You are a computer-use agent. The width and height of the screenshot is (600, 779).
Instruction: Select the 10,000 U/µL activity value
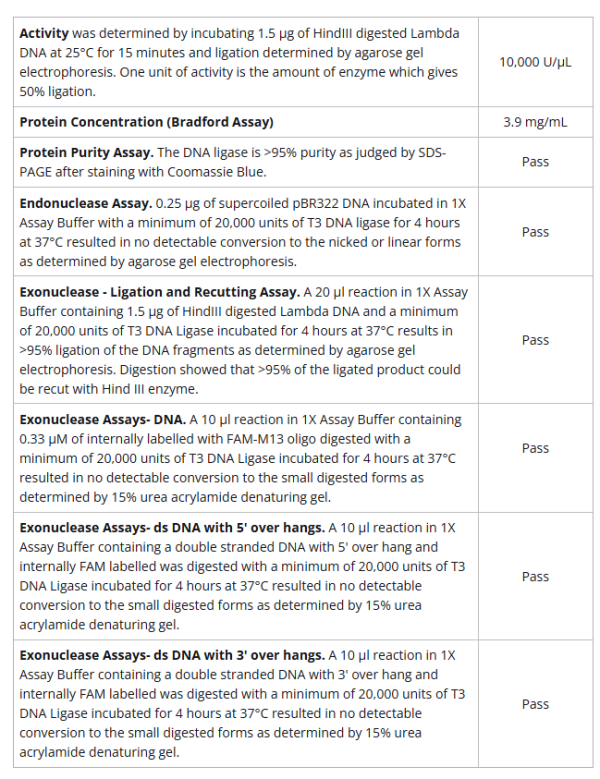click(535, 62)
